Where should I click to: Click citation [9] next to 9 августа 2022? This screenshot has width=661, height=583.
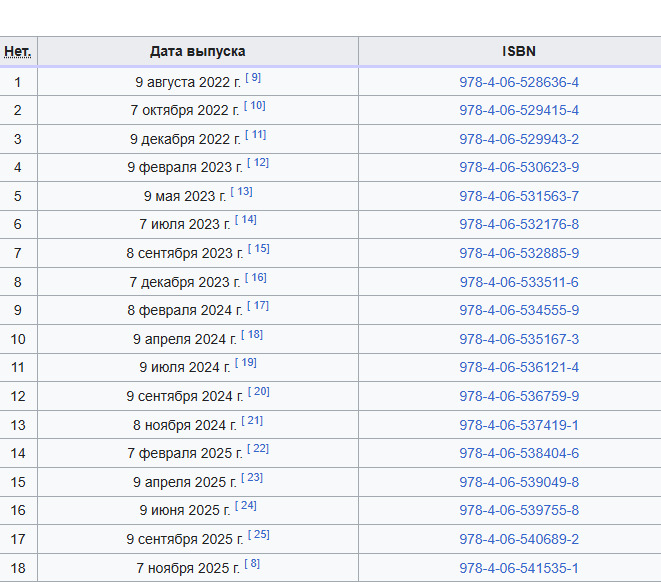(253, 78)
